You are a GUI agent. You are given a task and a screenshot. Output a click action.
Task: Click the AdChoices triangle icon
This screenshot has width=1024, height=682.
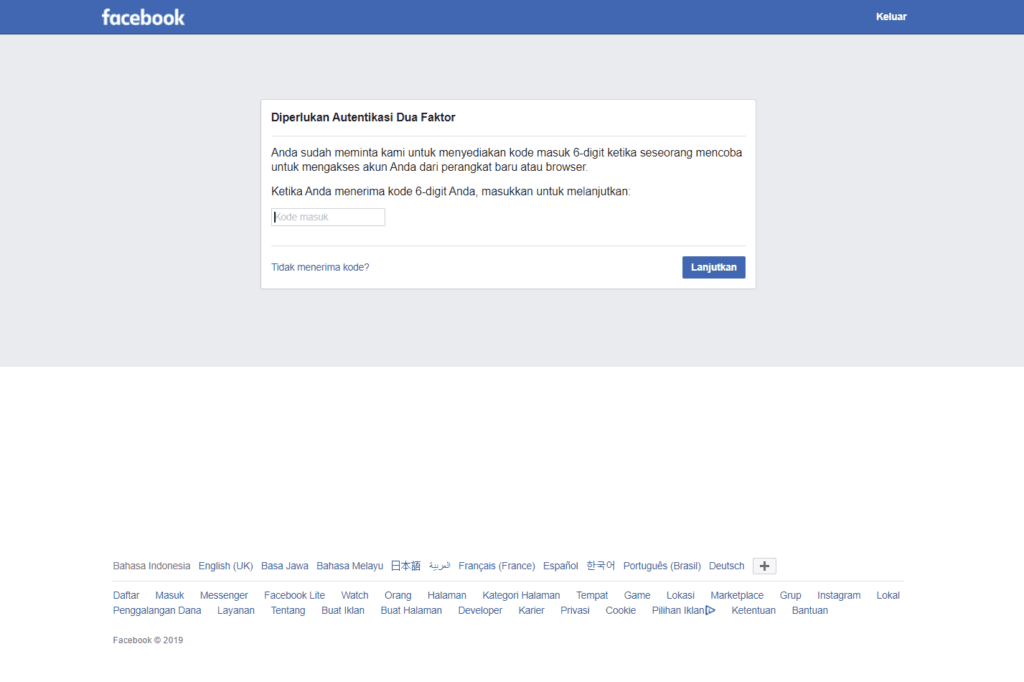(710, 610)
